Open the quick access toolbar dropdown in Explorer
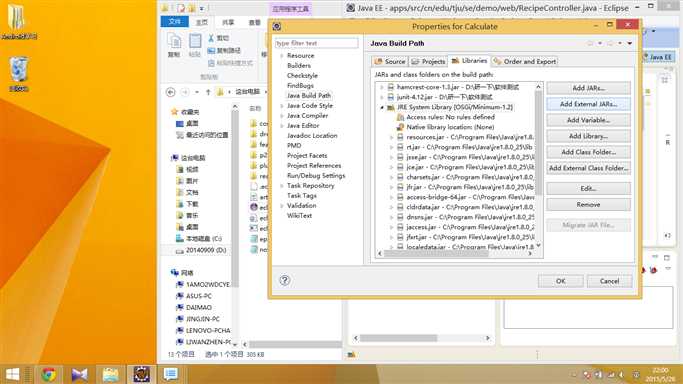683x384 pixels. [x=202, y=8]
